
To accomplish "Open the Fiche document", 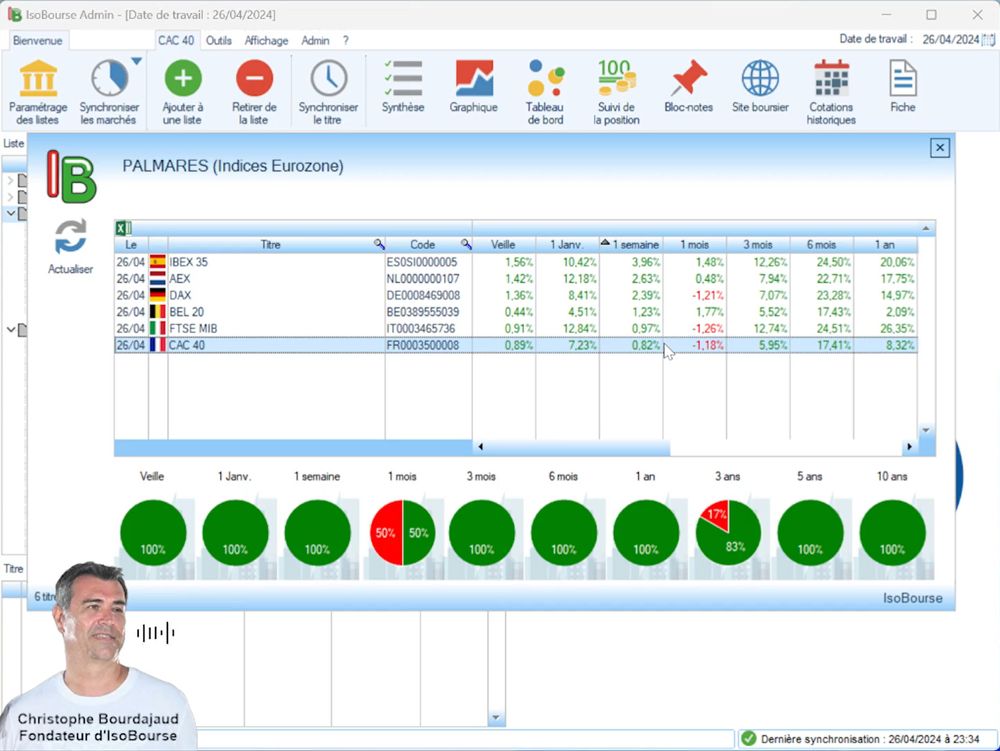I will pyautogui.click(x=902, y=87).
